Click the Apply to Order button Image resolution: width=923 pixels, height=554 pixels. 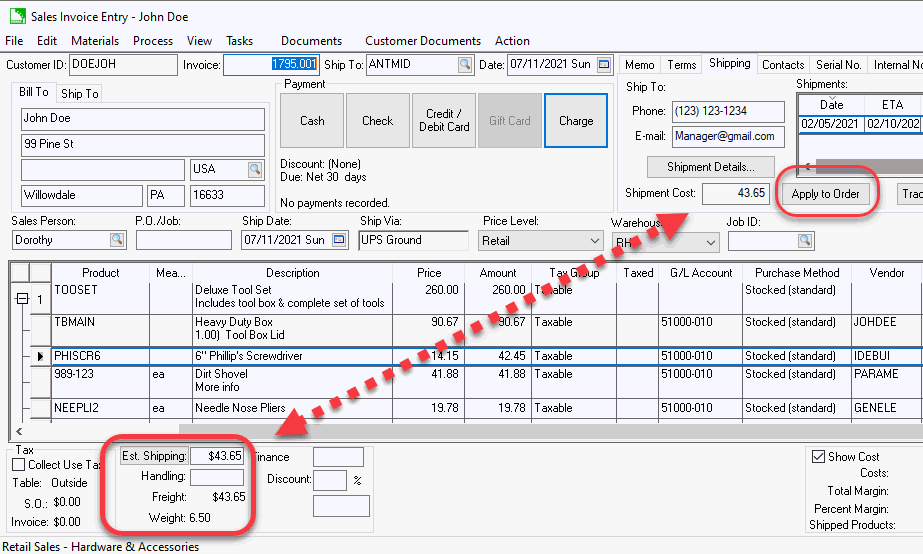tap(825, 194)
